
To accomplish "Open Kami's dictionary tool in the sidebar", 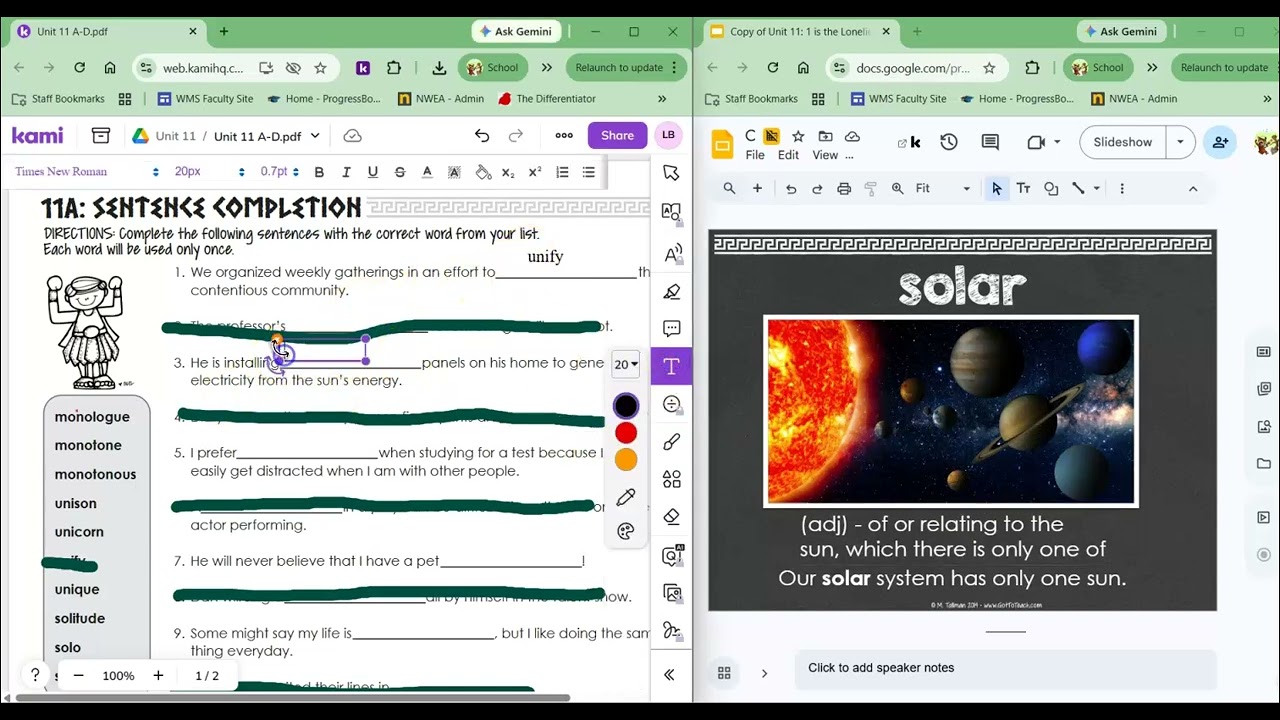I will tap(671, 212).
